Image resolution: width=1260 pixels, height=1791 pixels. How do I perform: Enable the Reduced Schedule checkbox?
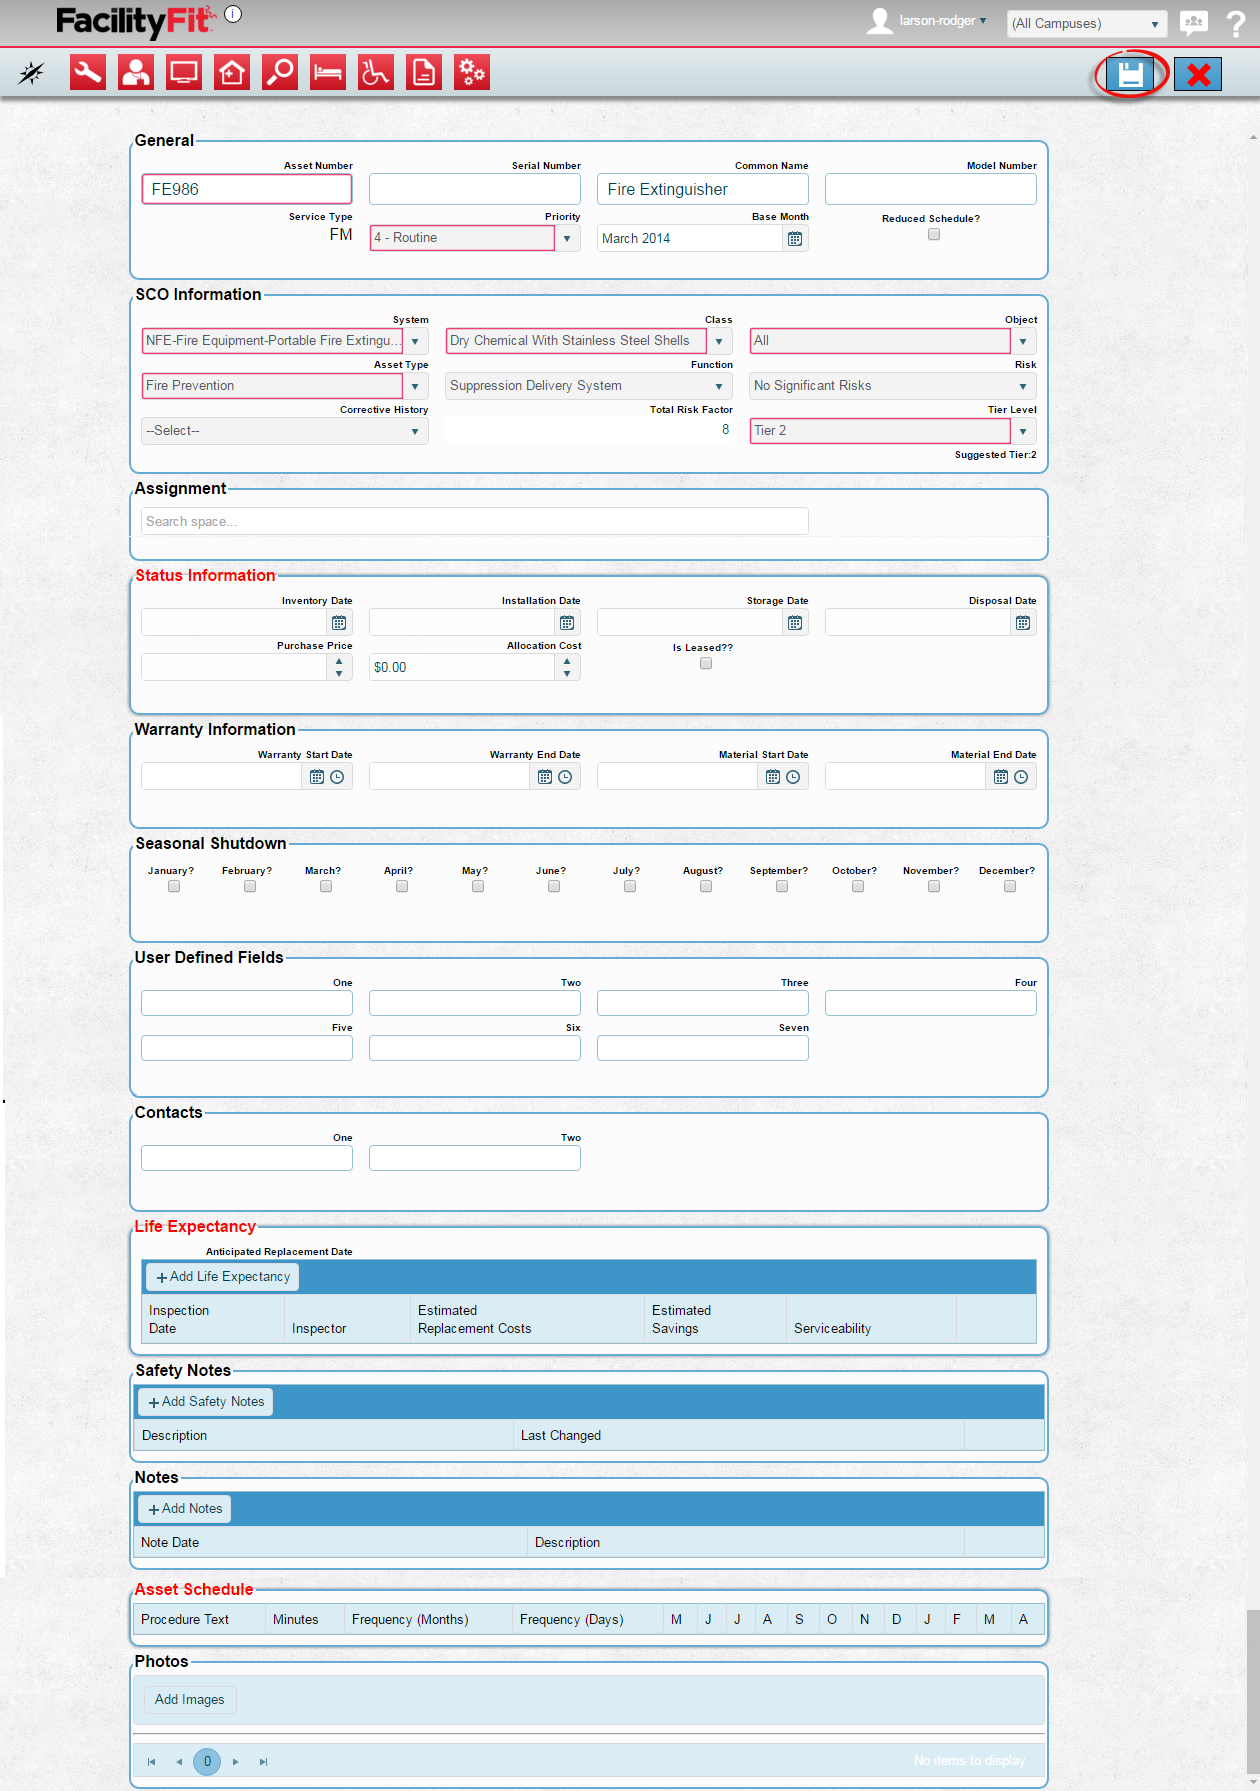(934, 235)
